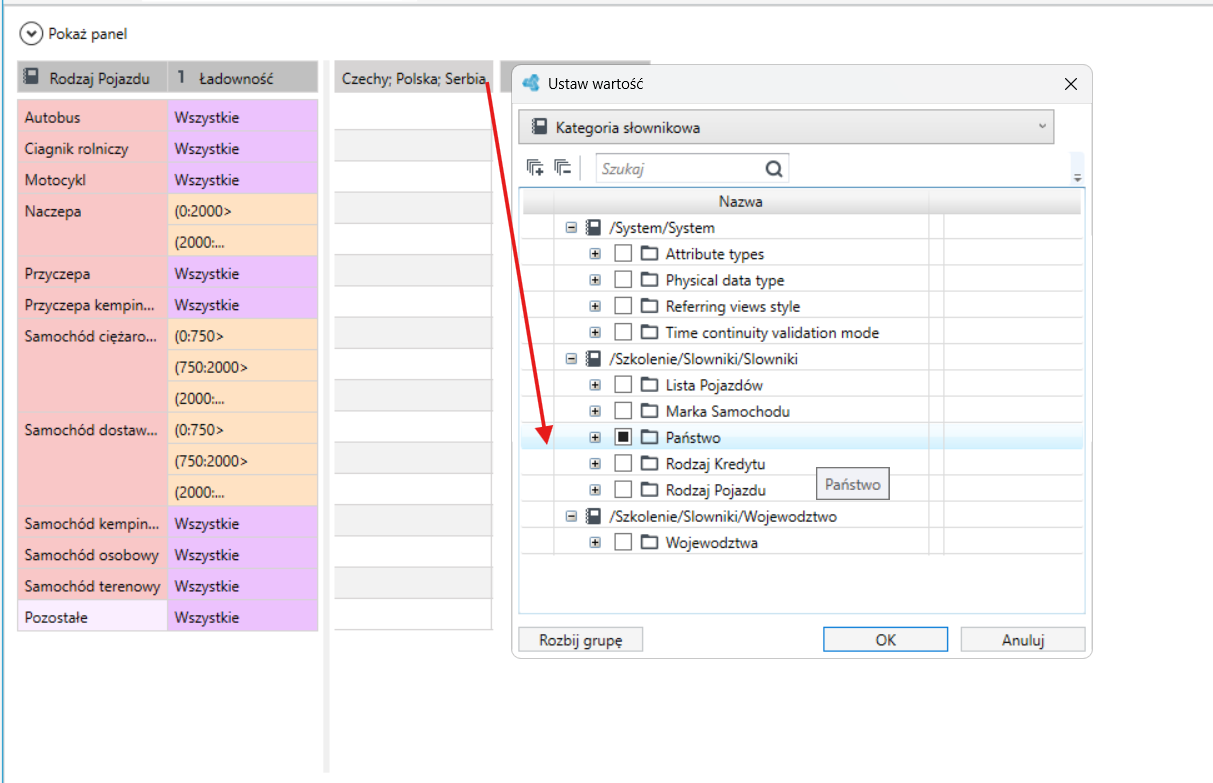
Task: Click the Ładowność column header
Action: pos(243,77)
